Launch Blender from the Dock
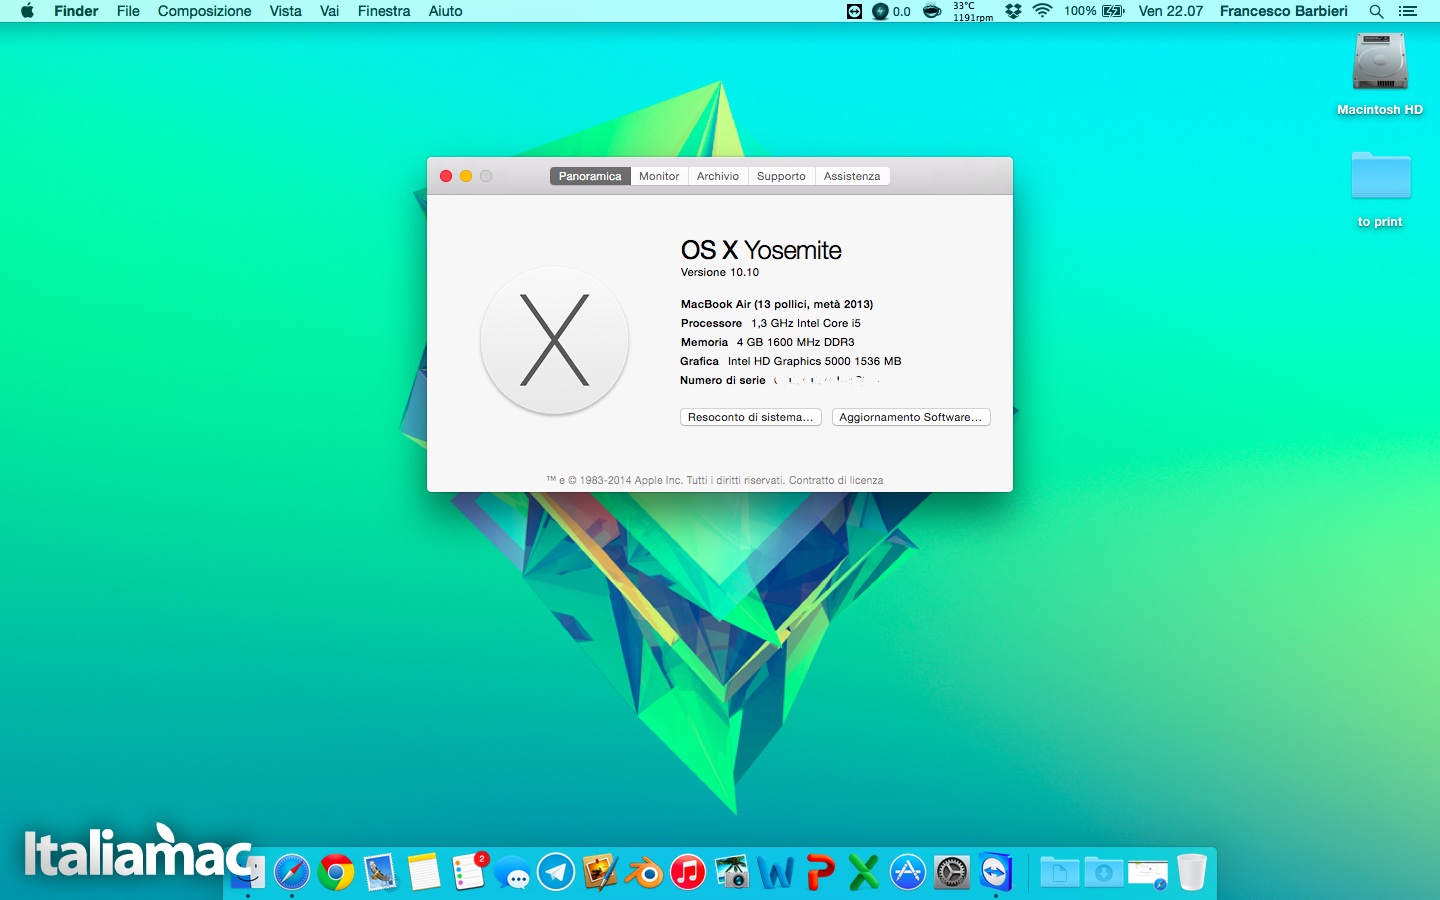Viewport: 1440px width, 900px height. (x=644, y=872)
